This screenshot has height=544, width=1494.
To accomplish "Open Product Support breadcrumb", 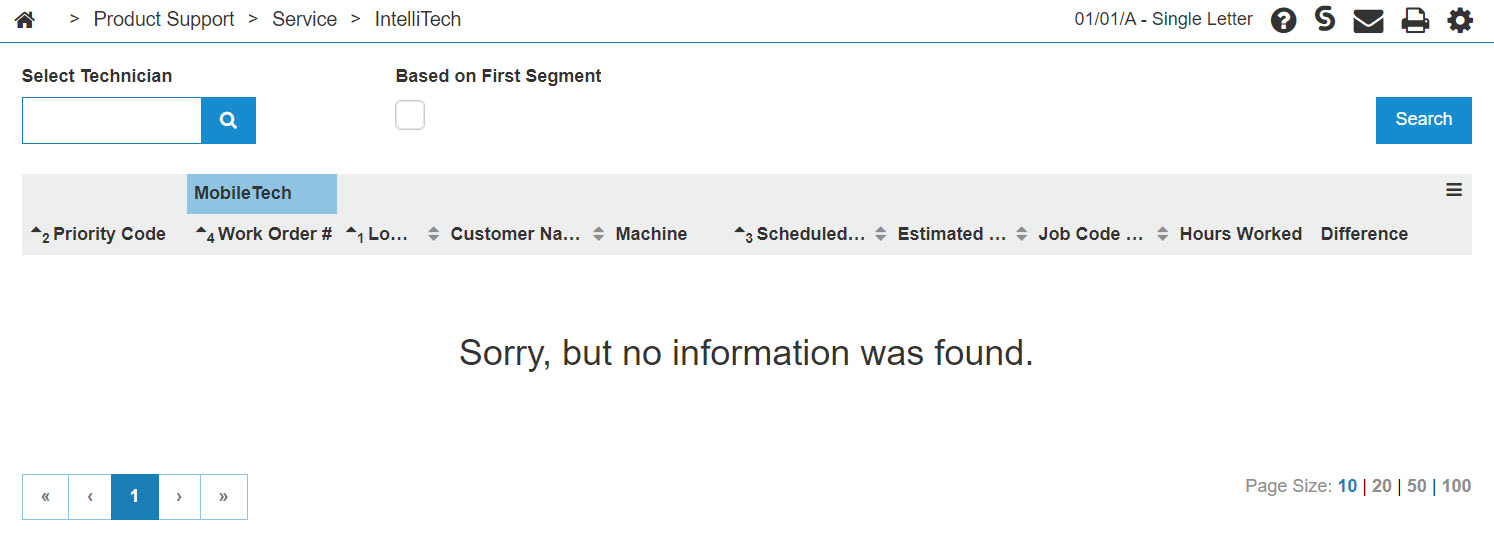I will (x=164, y=19).
